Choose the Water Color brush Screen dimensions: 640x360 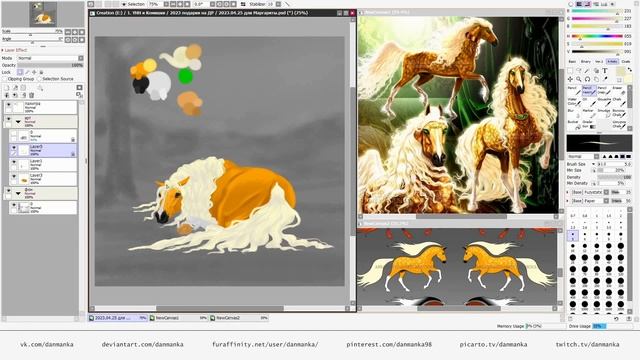pyautogui.click(x=574, y=102)
